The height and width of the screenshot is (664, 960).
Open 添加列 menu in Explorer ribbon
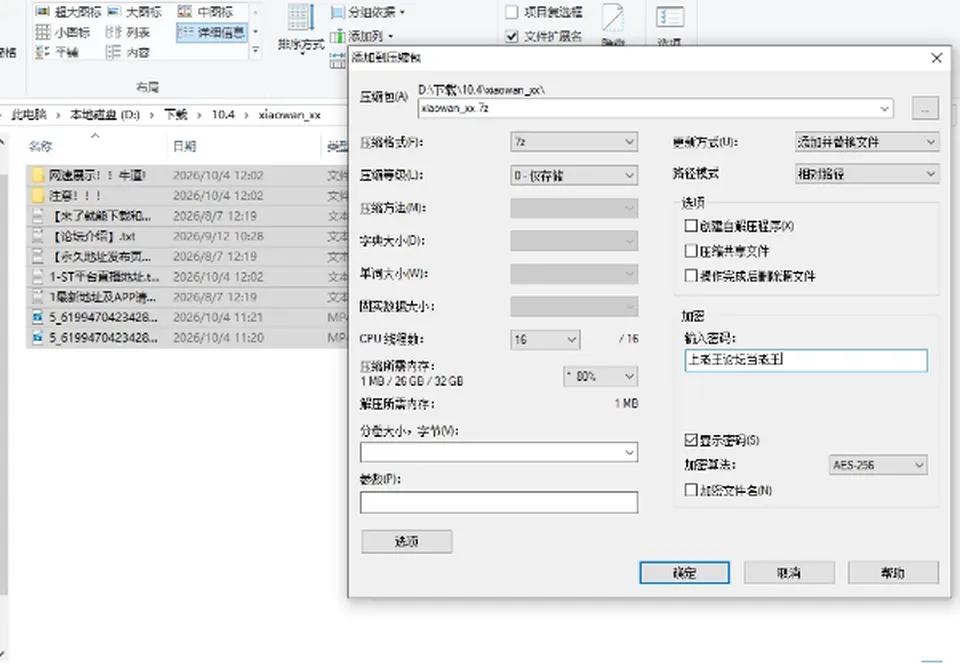[x=362, y=37]
